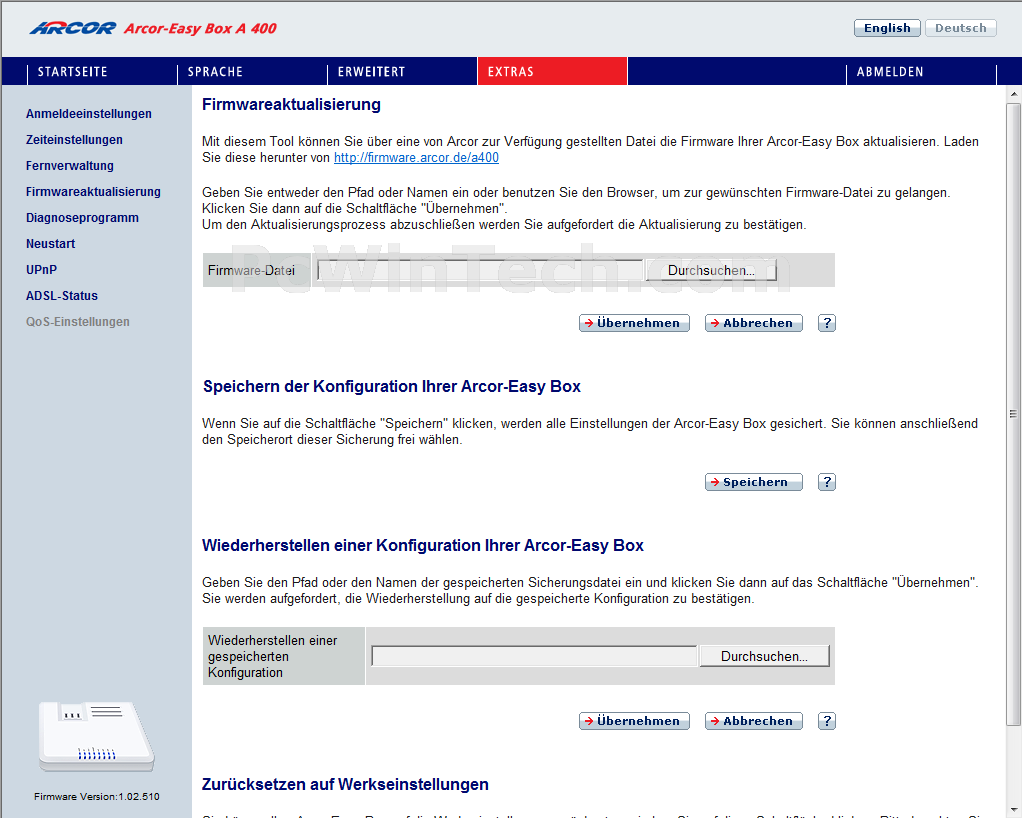Switch language to Deutsch
1022x818 pixels.
point(961,28)
